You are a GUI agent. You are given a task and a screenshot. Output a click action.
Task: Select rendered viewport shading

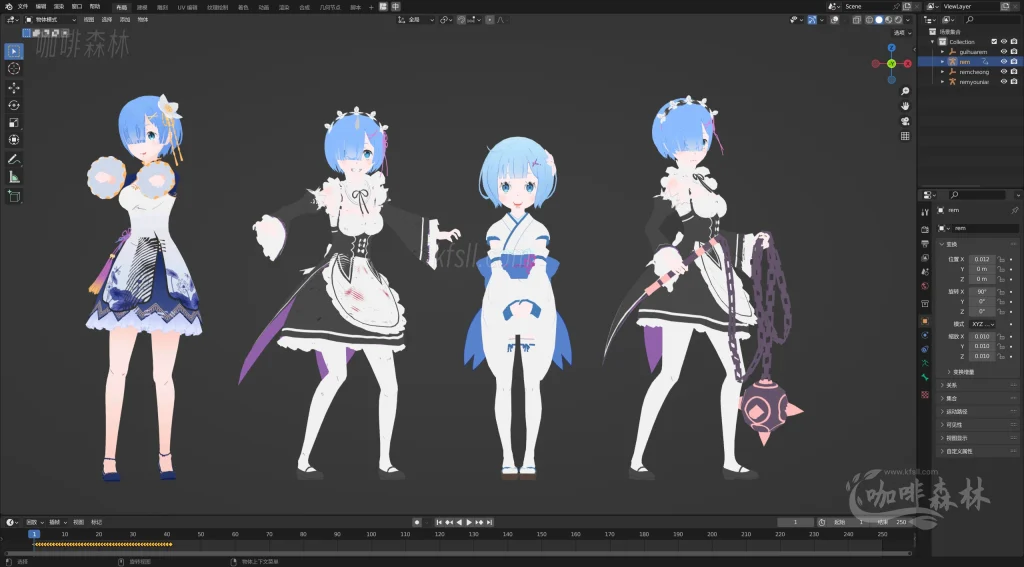[898, 20]
